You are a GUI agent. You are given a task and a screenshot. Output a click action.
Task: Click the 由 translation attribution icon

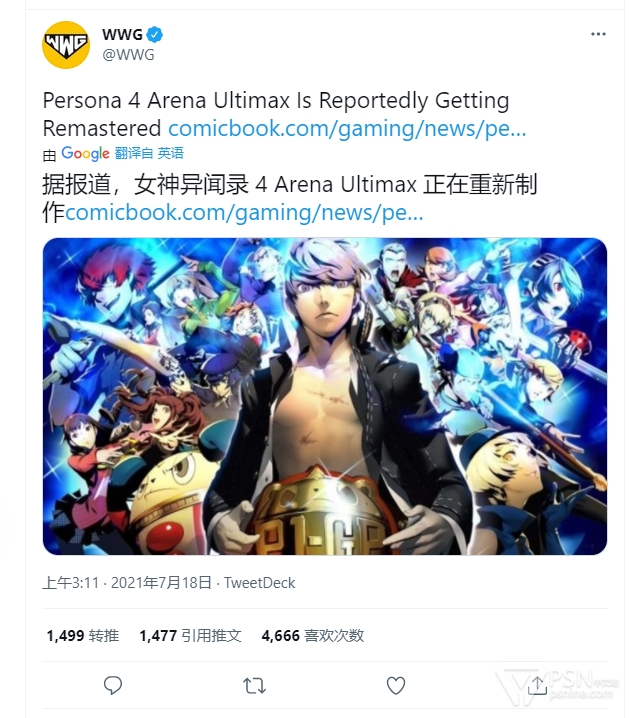point(49,155)
